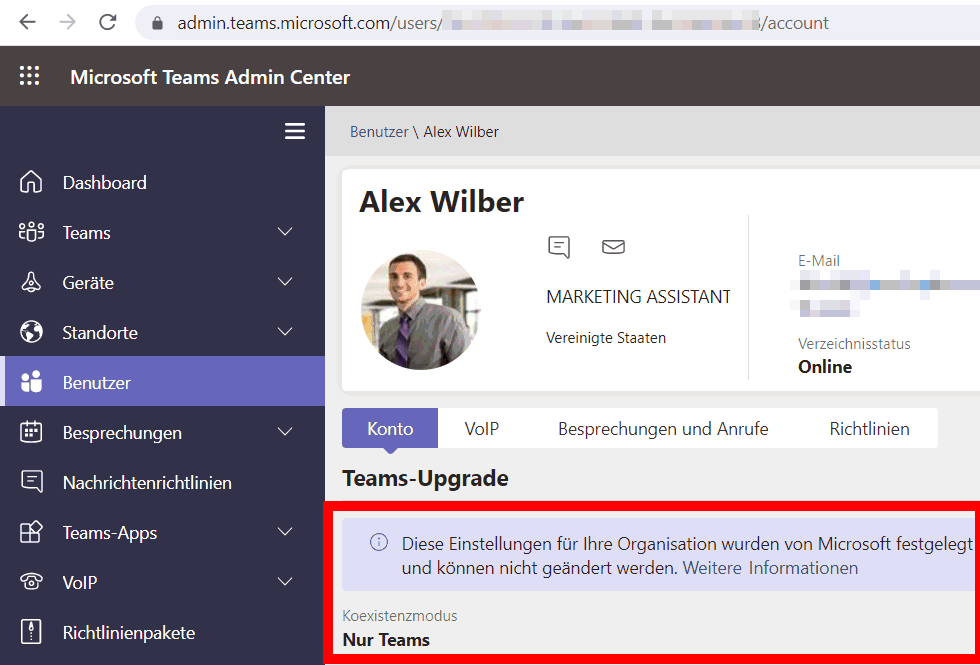980x665 pixels.
Task: Click the Standorte globe icon
Action: click(x=31, y=332)
